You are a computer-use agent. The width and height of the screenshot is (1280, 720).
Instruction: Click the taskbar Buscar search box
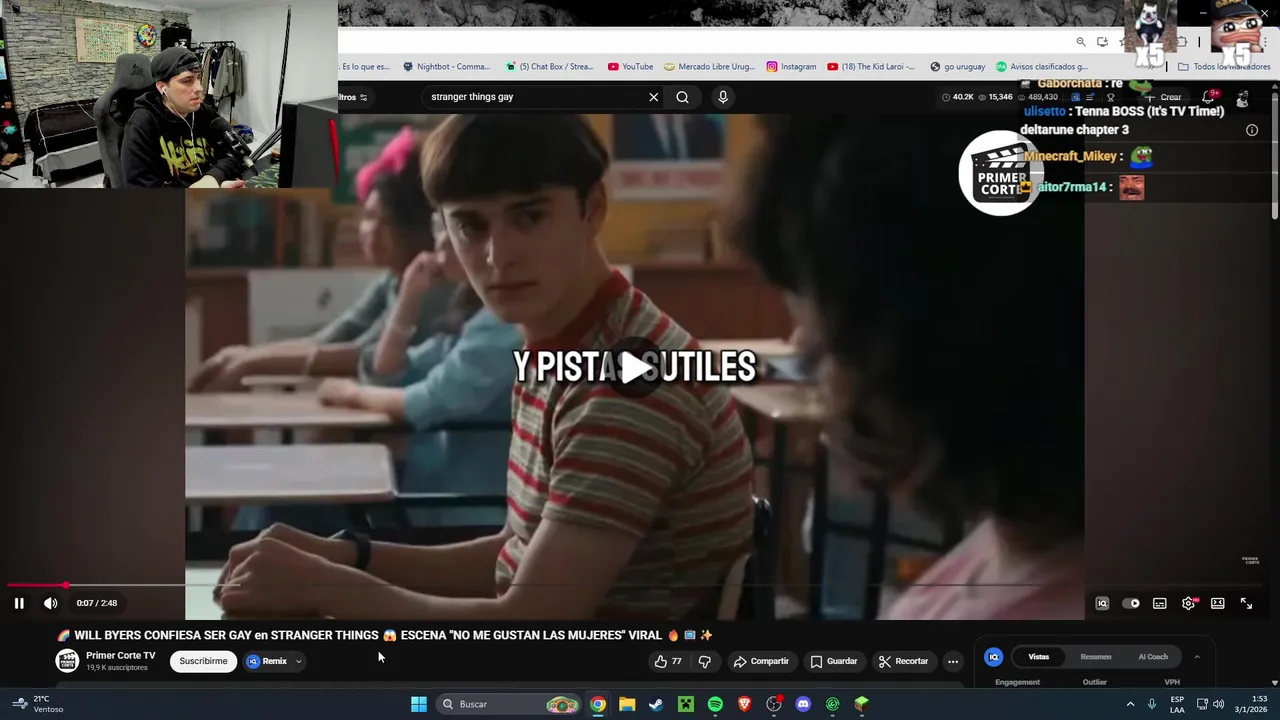point(510,704)
